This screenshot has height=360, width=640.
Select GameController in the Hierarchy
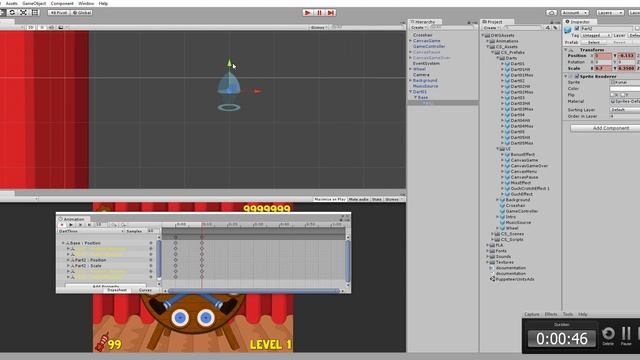tap(429, 47)
